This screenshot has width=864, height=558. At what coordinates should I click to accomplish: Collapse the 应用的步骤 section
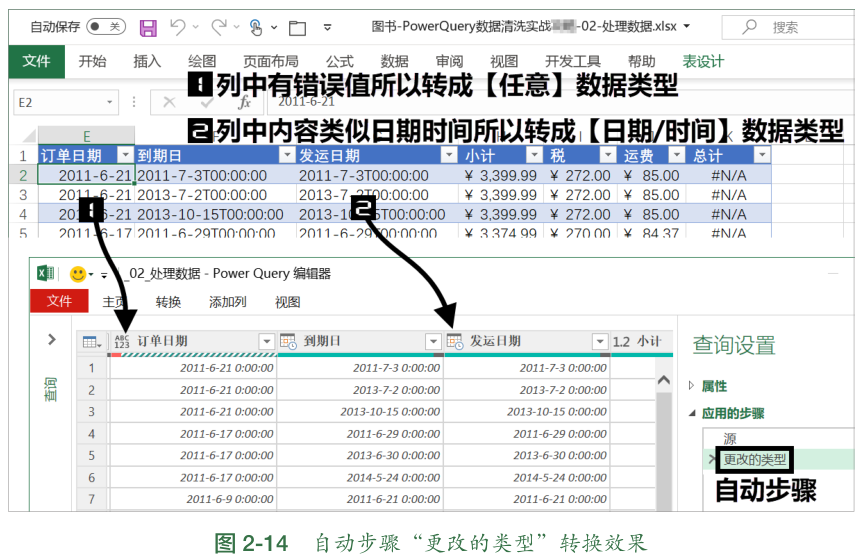pos(692,413)
